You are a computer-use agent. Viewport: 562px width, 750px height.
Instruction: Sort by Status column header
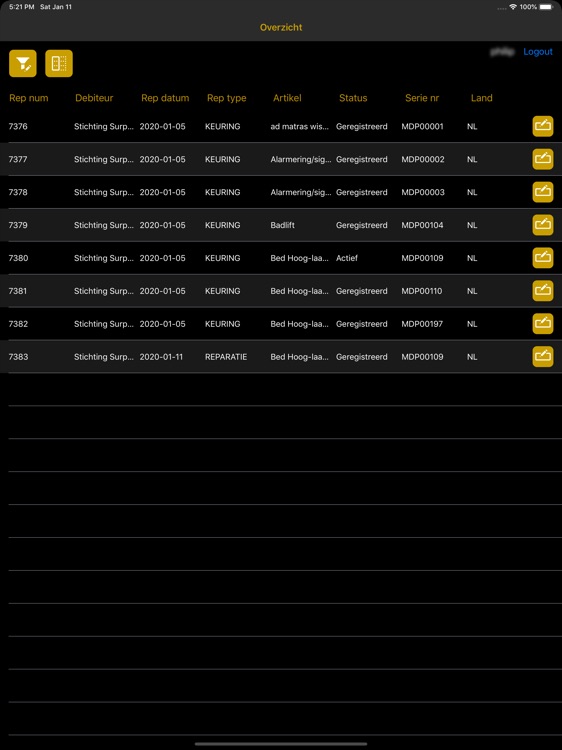pyautogui.click(x=353, y=98)
